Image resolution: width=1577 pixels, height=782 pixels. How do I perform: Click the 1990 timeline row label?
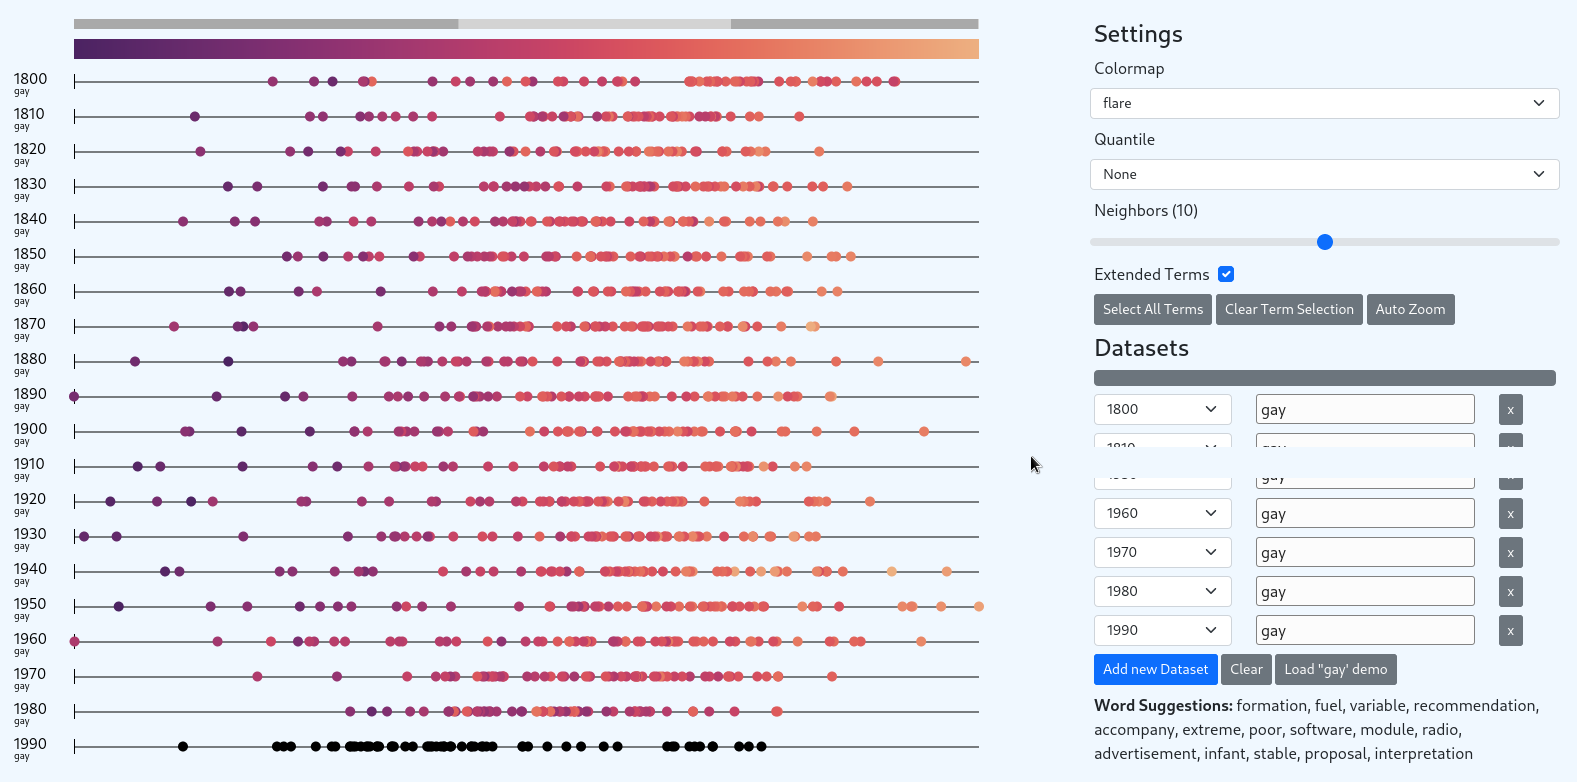tap(30, 744)
